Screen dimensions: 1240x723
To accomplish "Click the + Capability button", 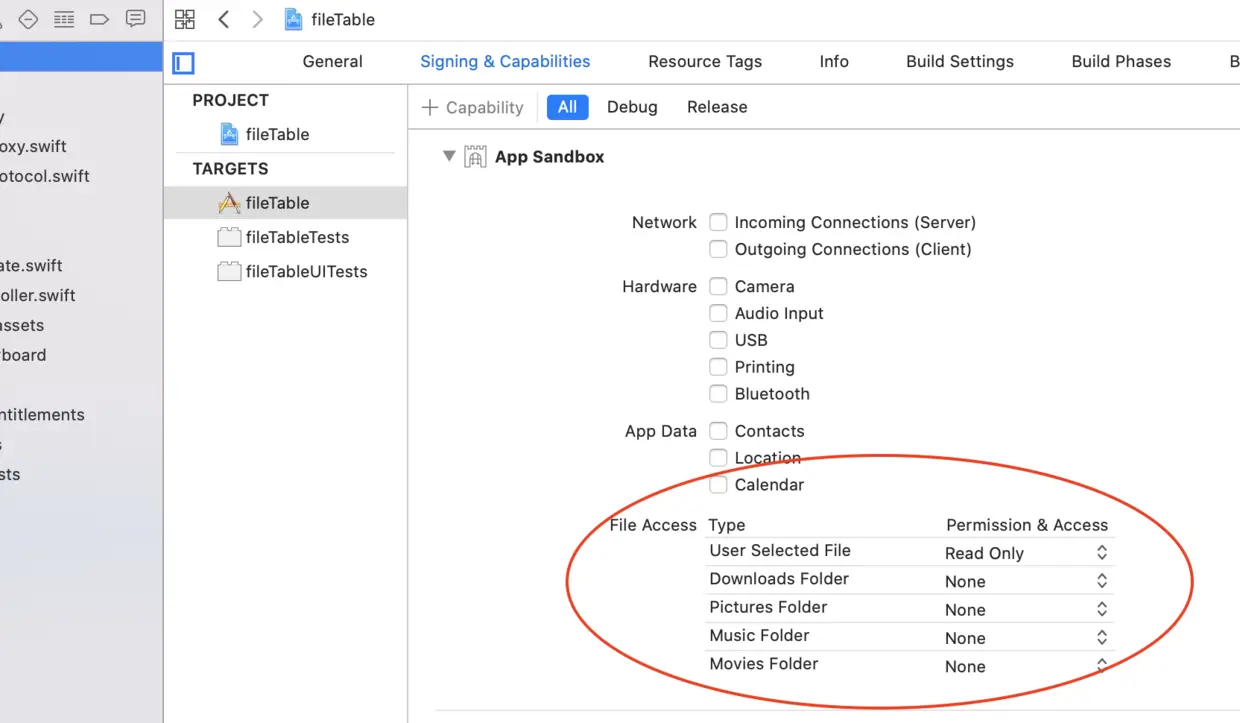I will point(472,107).
